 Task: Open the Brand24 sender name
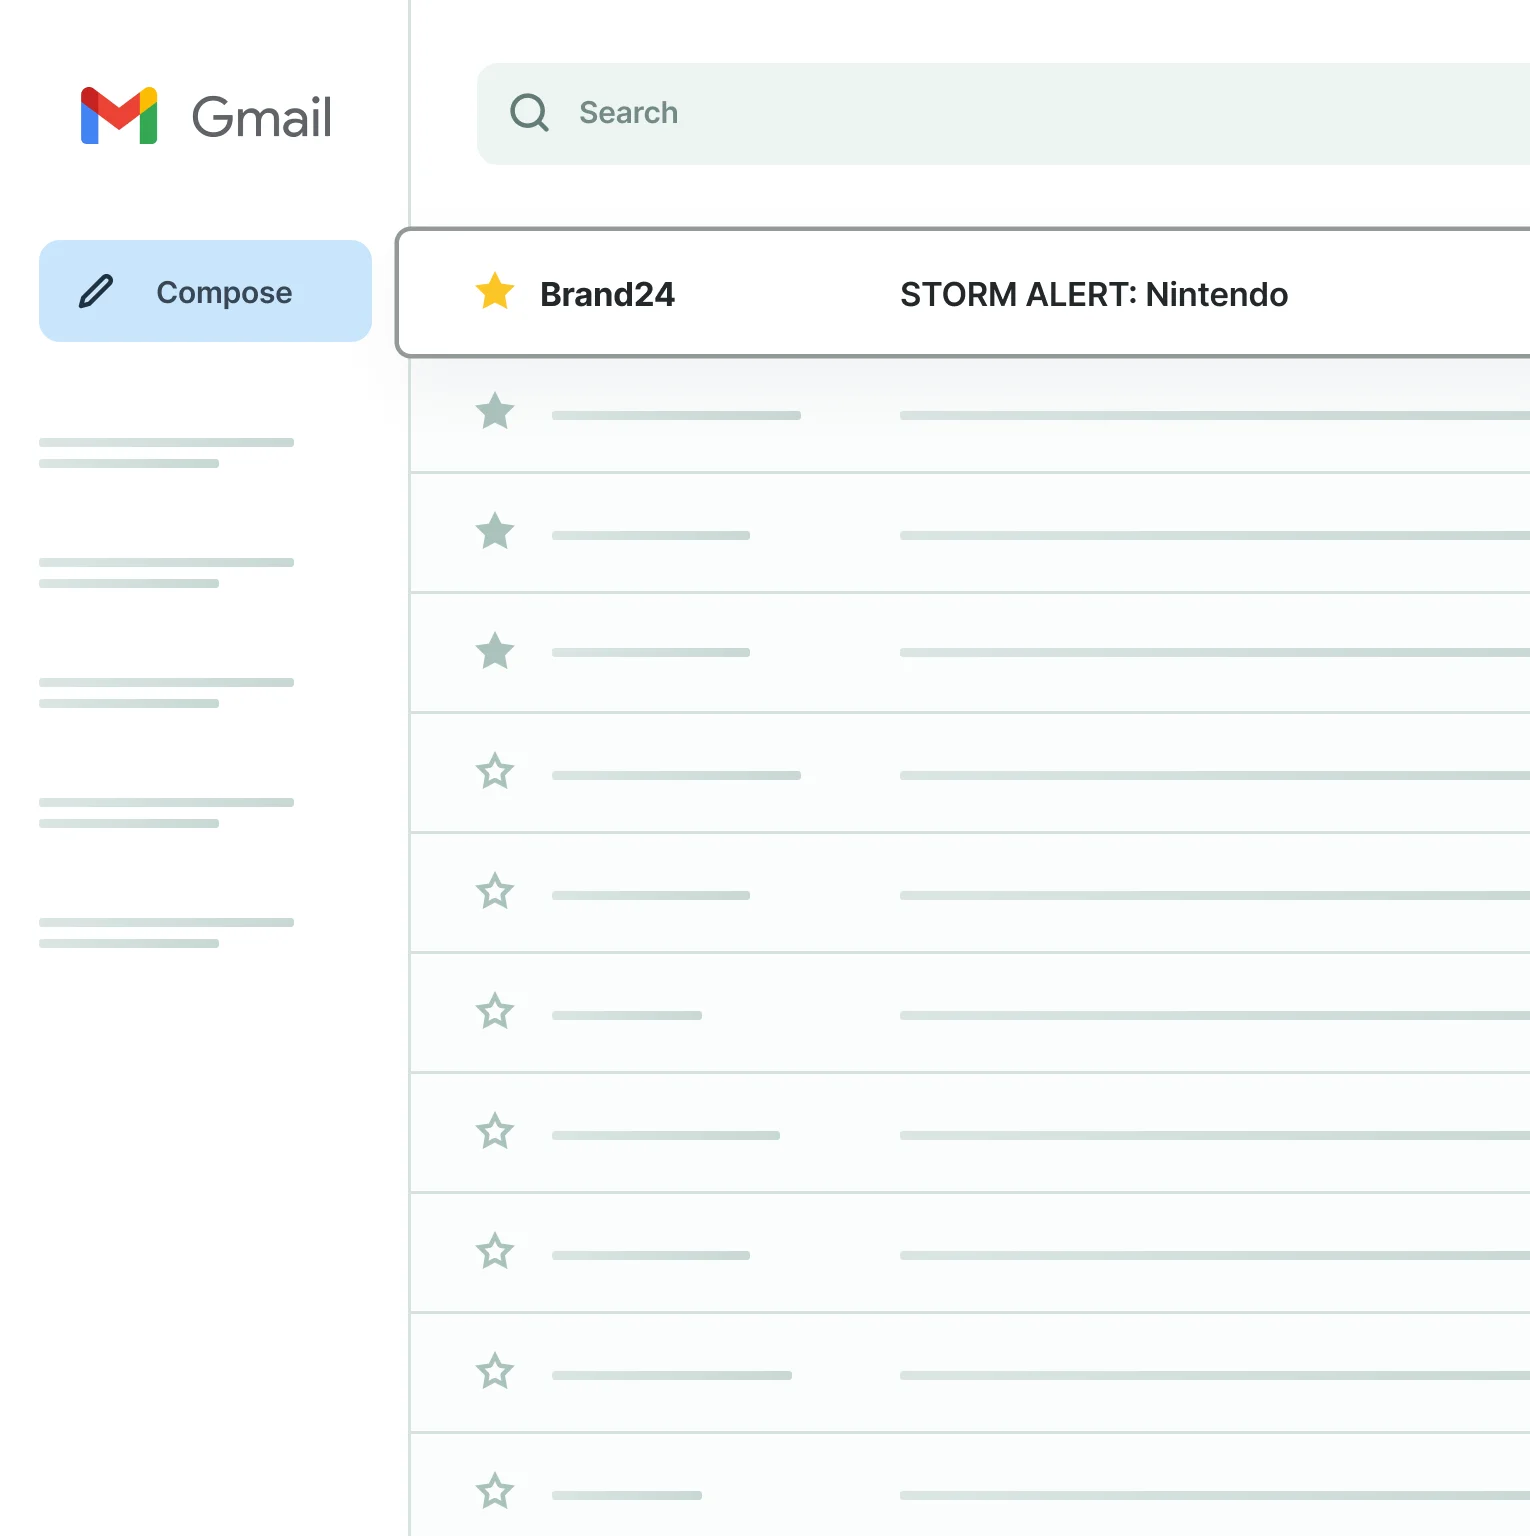(x=607, y=294)
